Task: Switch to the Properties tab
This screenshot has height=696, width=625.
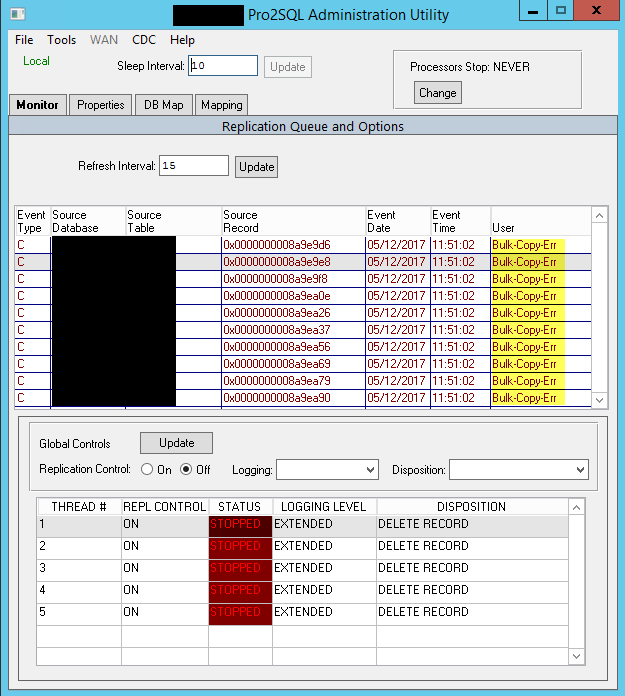Action: point(101,105)
